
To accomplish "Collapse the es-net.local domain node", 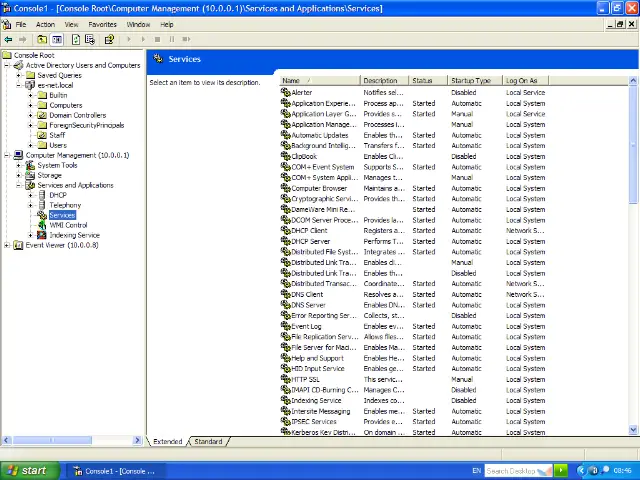I will (x=19, y=85).
